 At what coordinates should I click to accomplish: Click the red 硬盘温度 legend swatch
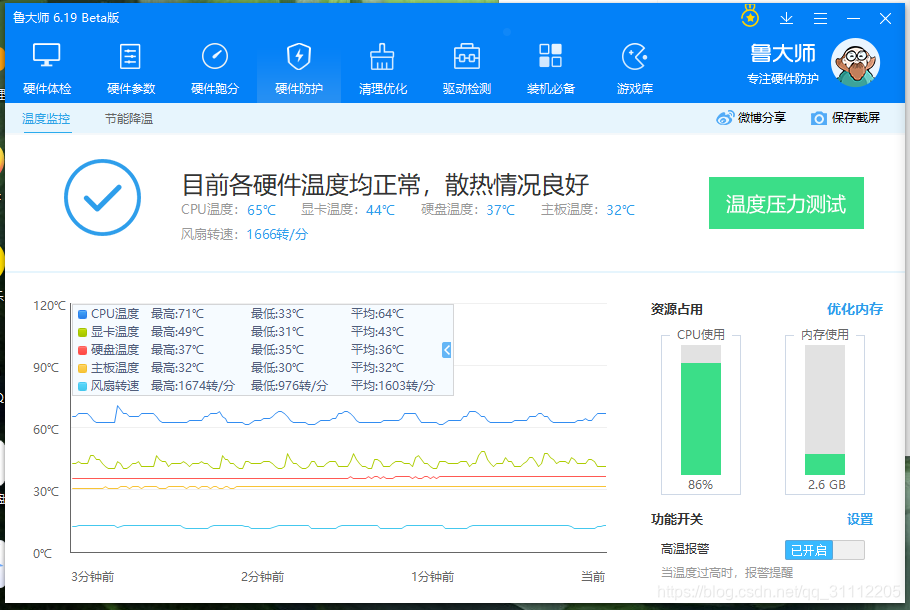coord(82,350)
